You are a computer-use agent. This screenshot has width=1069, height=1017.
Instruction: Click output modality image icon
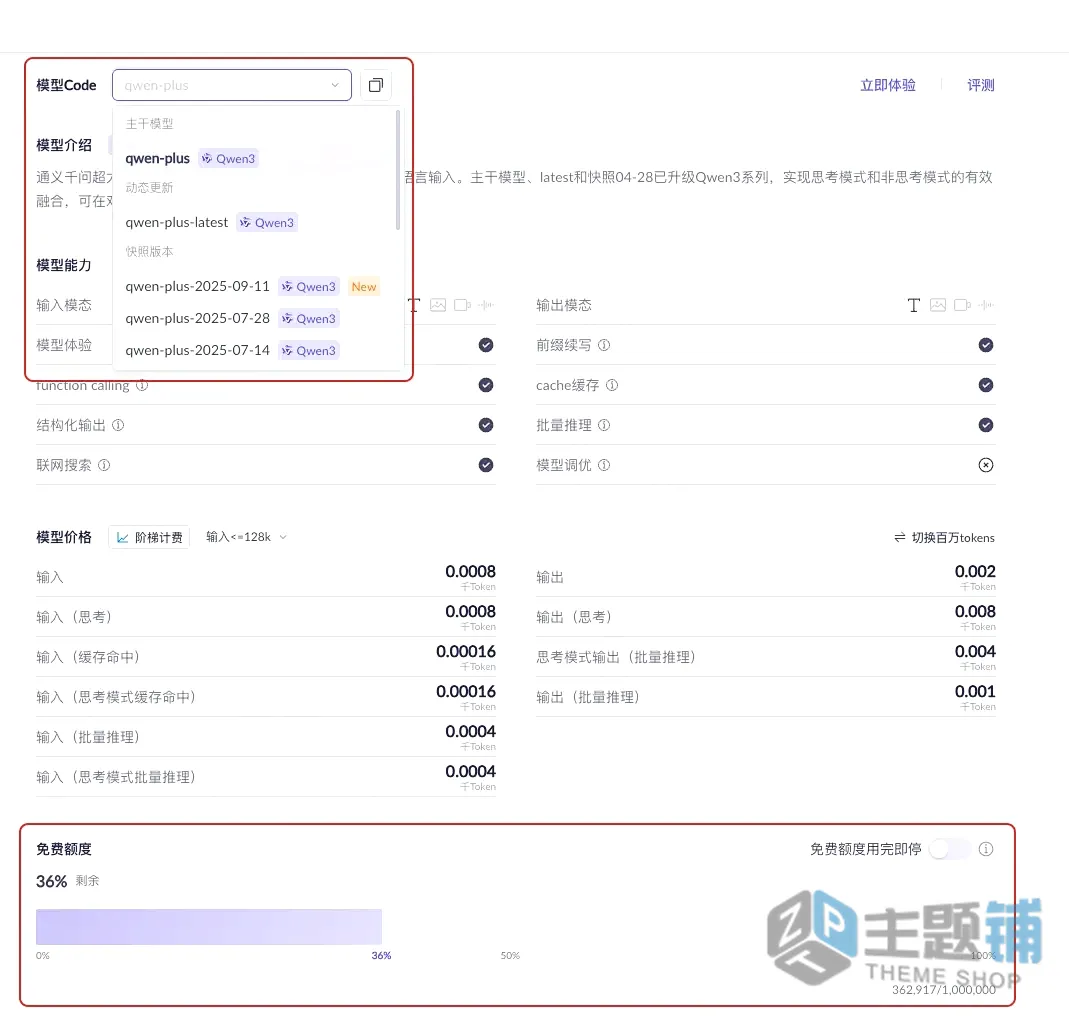point(938,305)
